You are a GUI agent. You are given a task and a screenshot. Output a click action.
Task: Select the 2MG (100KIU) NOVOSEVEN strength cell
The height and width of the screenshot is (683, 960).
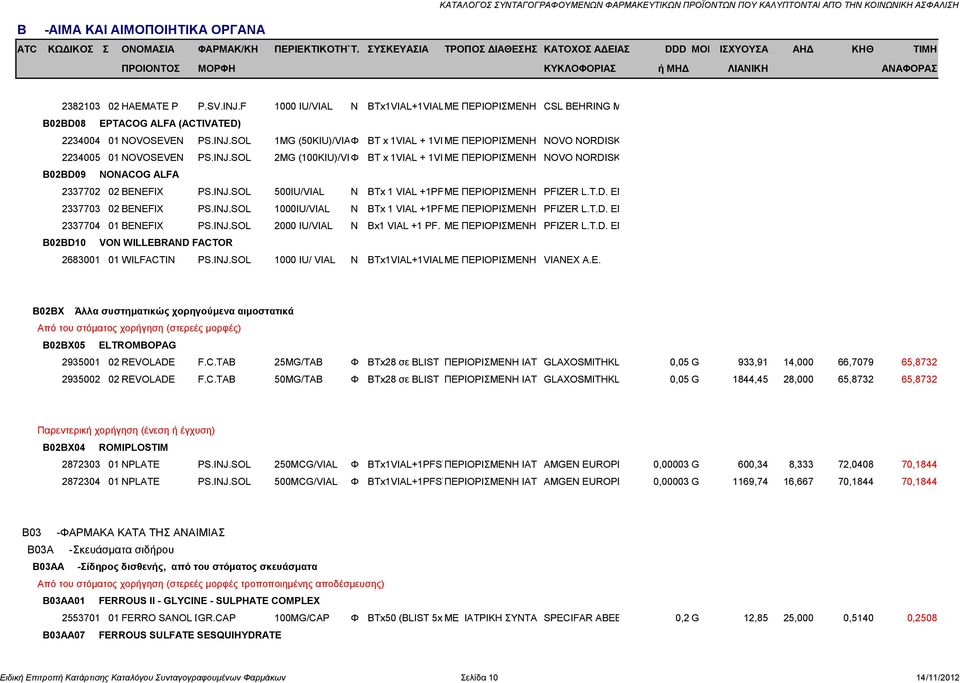click(312, 157)
